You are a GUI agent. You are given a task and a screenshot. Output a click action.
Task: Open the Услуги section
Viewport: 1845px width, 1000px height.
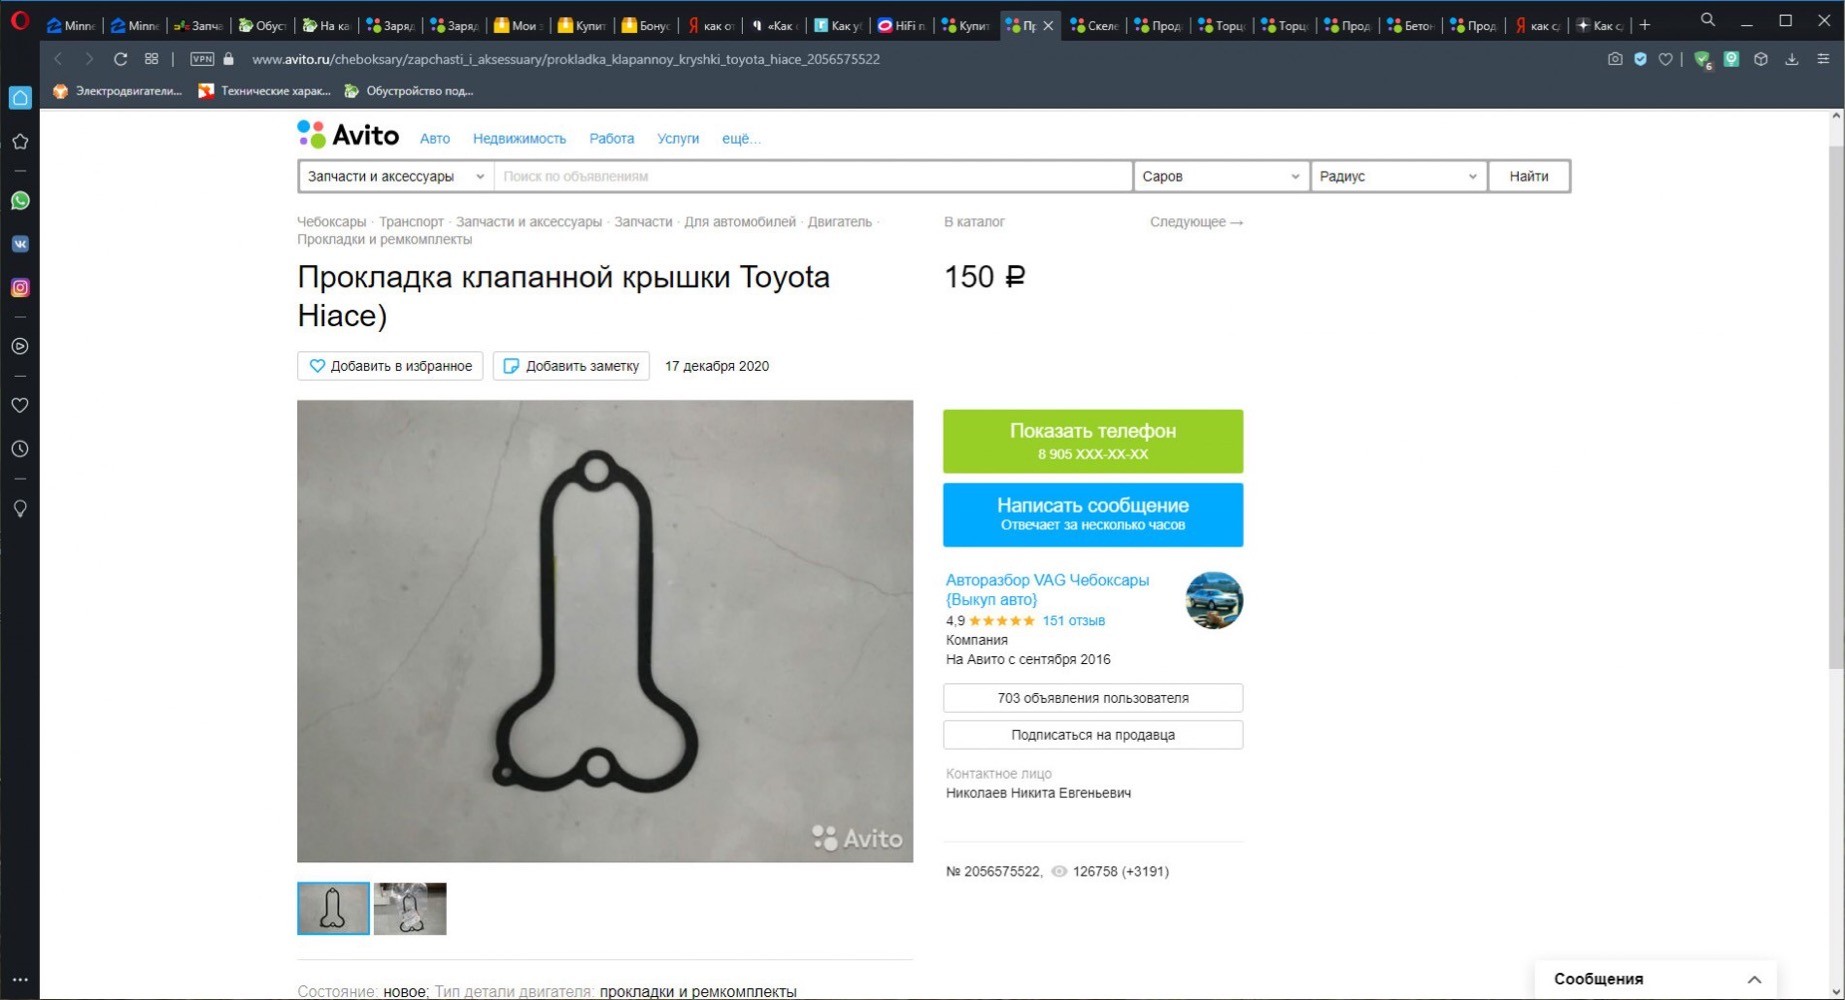tap(678, 138)
